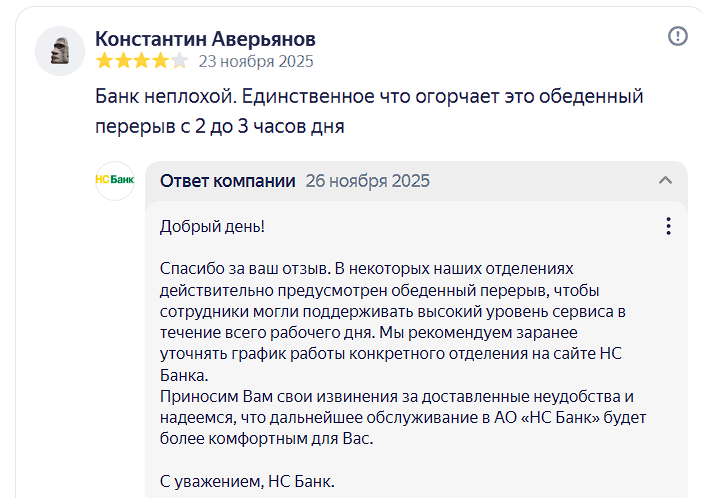Image resolution: width=702 pixels, height=498 pixels.
Task: Open Константин Аверьянов's profile name
Action: point(205,38)
